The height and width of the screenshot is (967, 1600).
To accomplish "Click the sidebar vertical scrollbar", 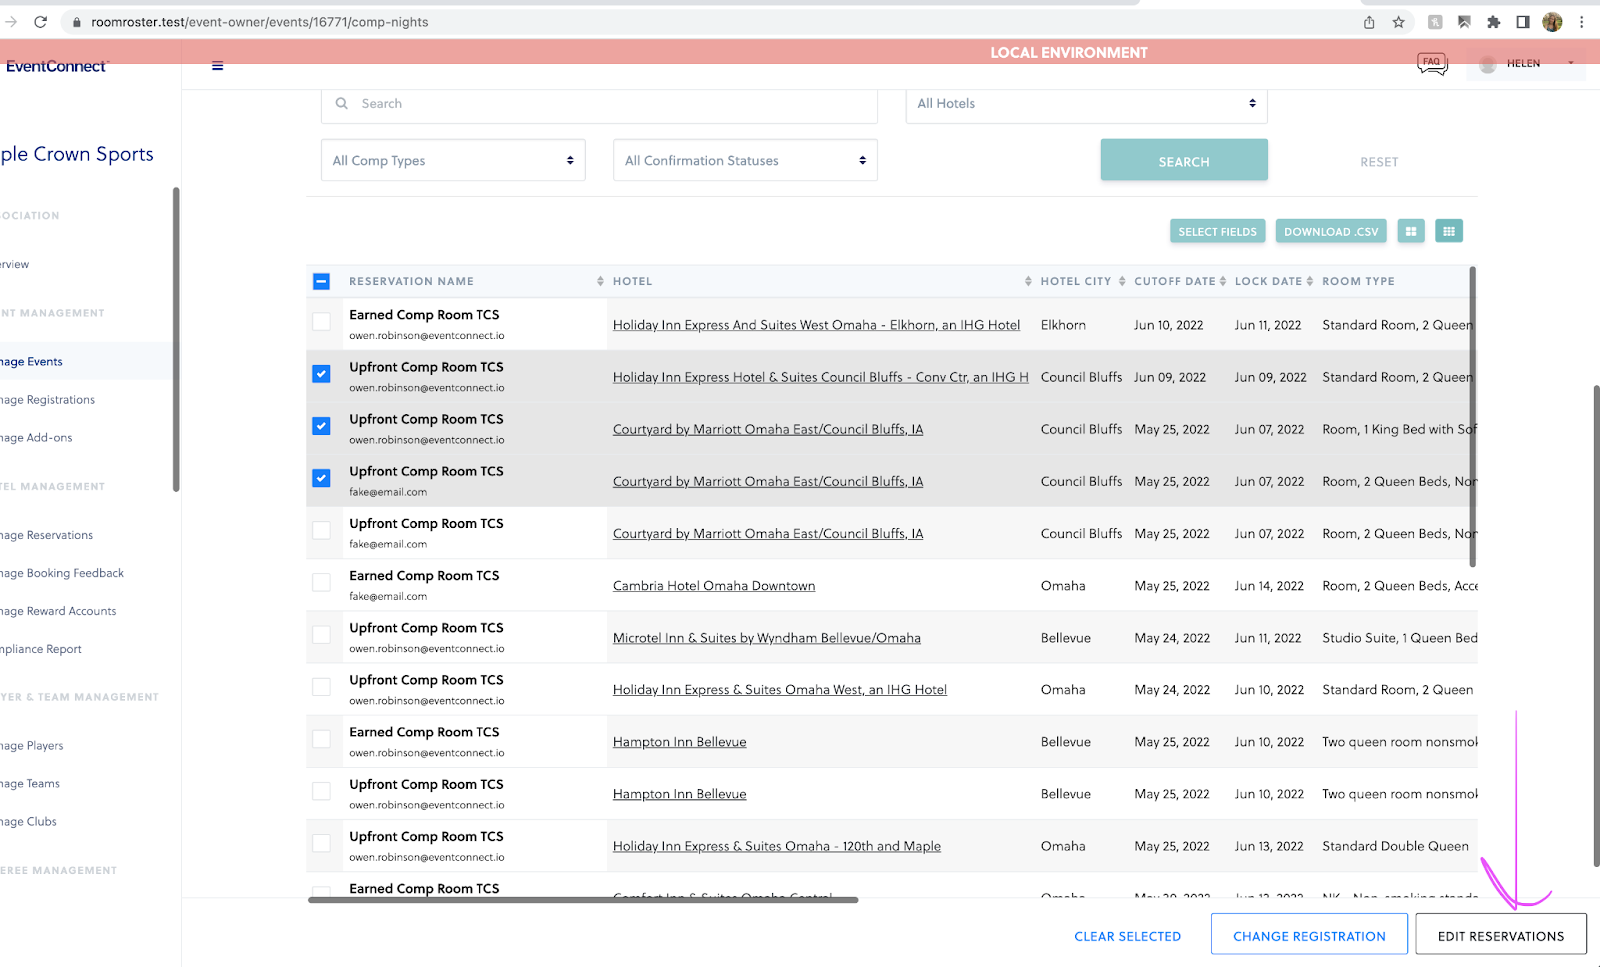I will pyautogui.click(x=176, y=340).
